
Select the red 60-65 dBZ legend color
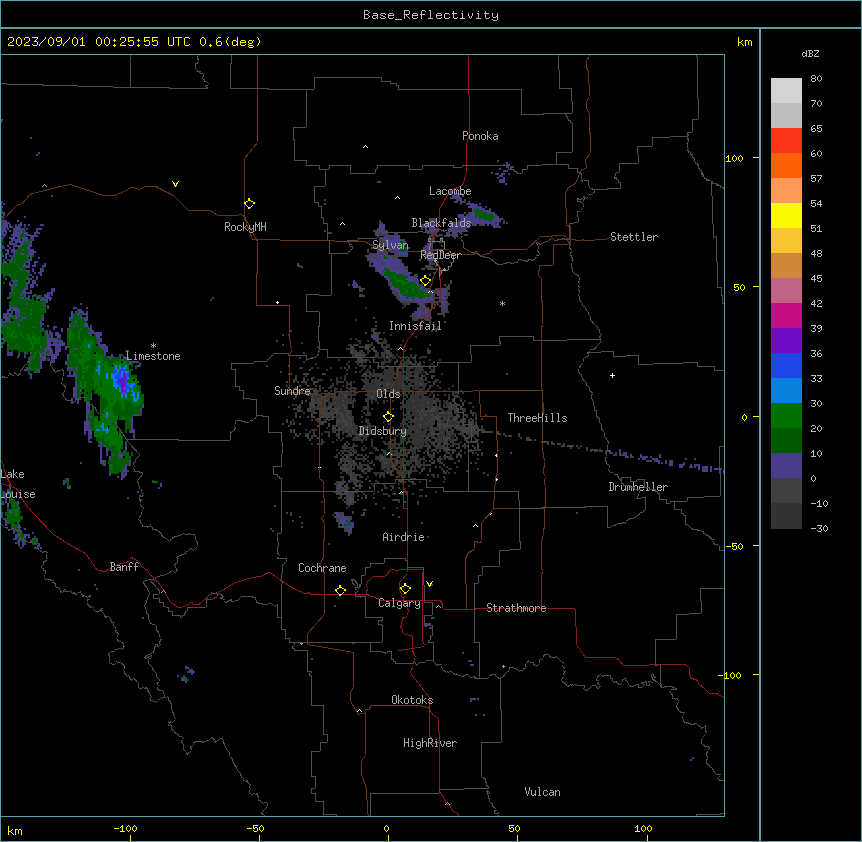point(786,141)
